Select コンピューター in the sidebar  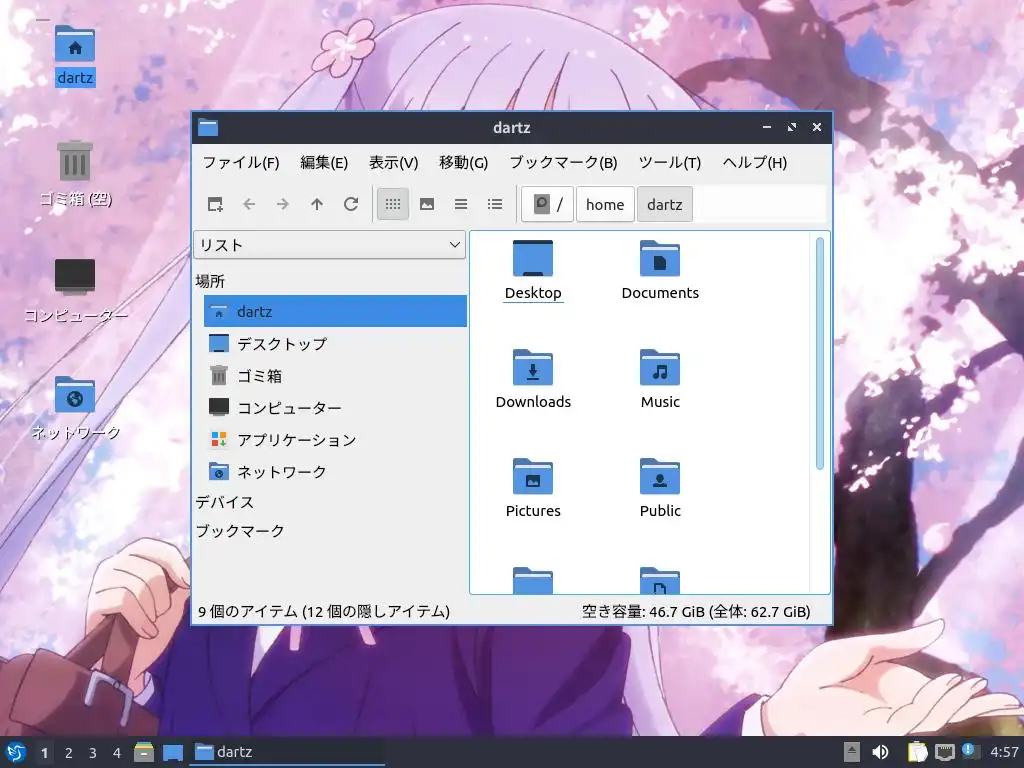pyautogui.click(x=335, y=408)
